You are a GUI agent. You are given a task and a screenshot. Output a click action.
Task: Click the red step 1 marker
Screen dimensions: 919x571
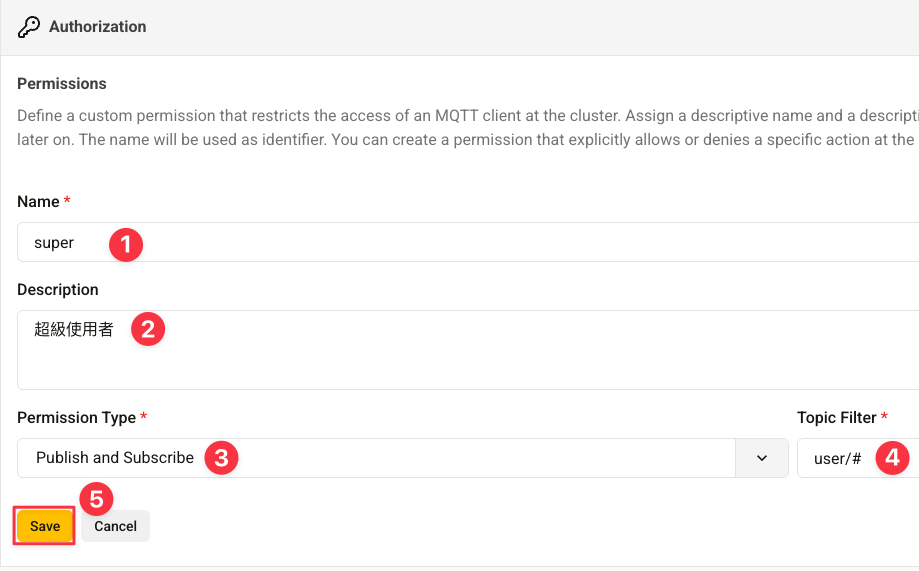(x=126, y=243)
